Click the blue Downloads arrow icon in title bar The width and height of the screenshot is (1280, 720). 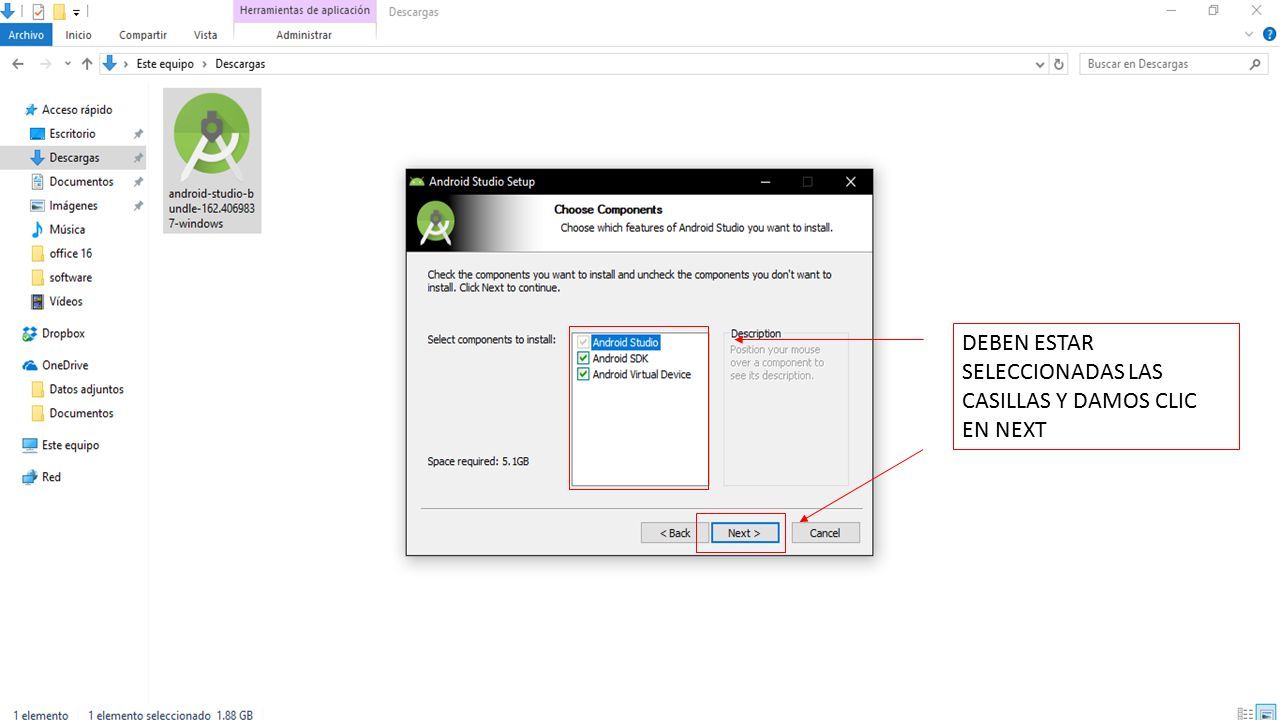9,11
